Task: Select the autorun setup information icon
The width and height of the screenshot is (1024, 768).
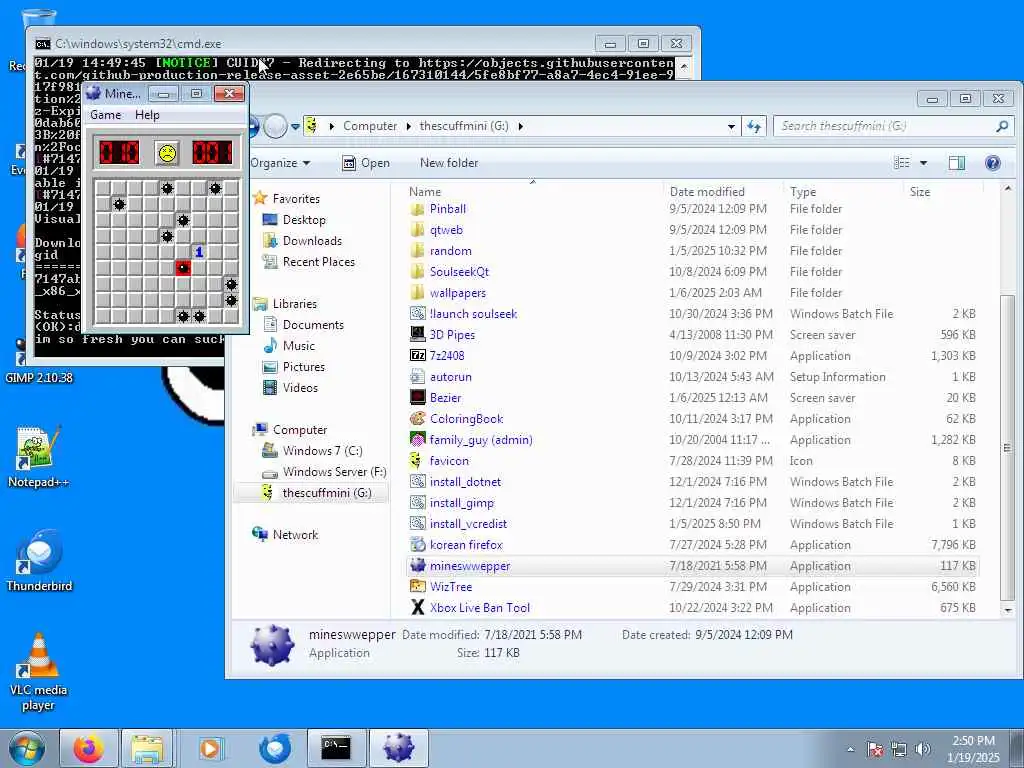Action: coord(417,377)
